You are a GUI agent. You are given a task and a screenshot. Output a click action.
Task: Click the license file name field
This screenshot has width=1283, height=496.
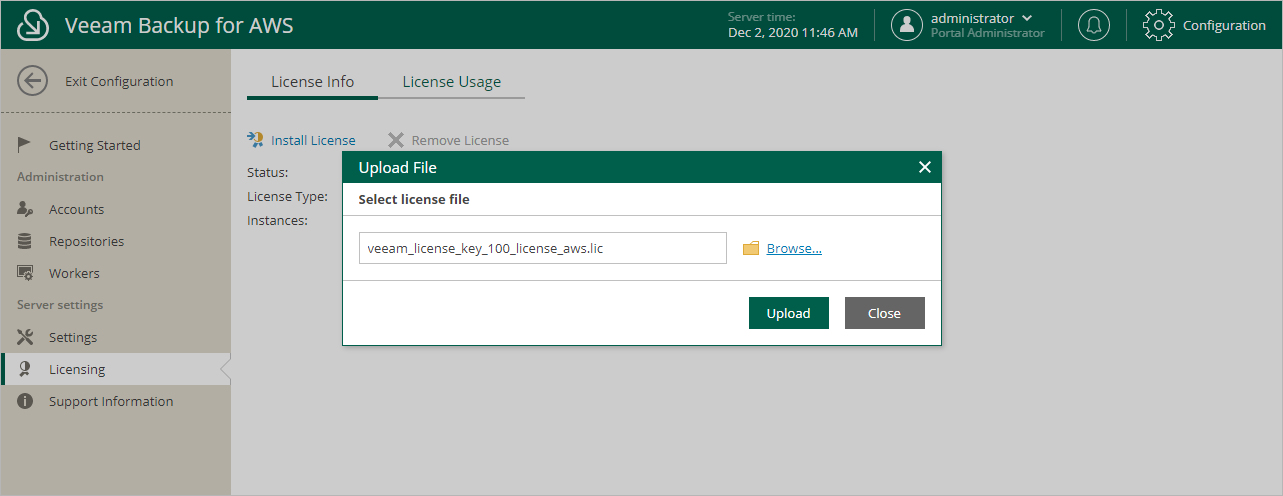click(542, 248)
